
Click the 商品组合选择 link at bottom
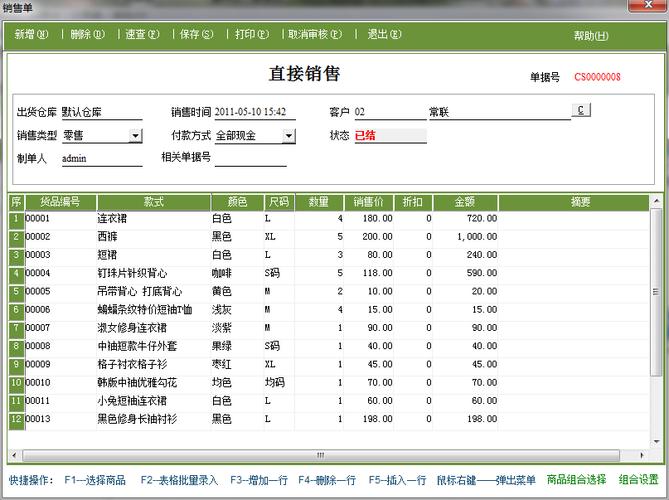click(576, 480)
